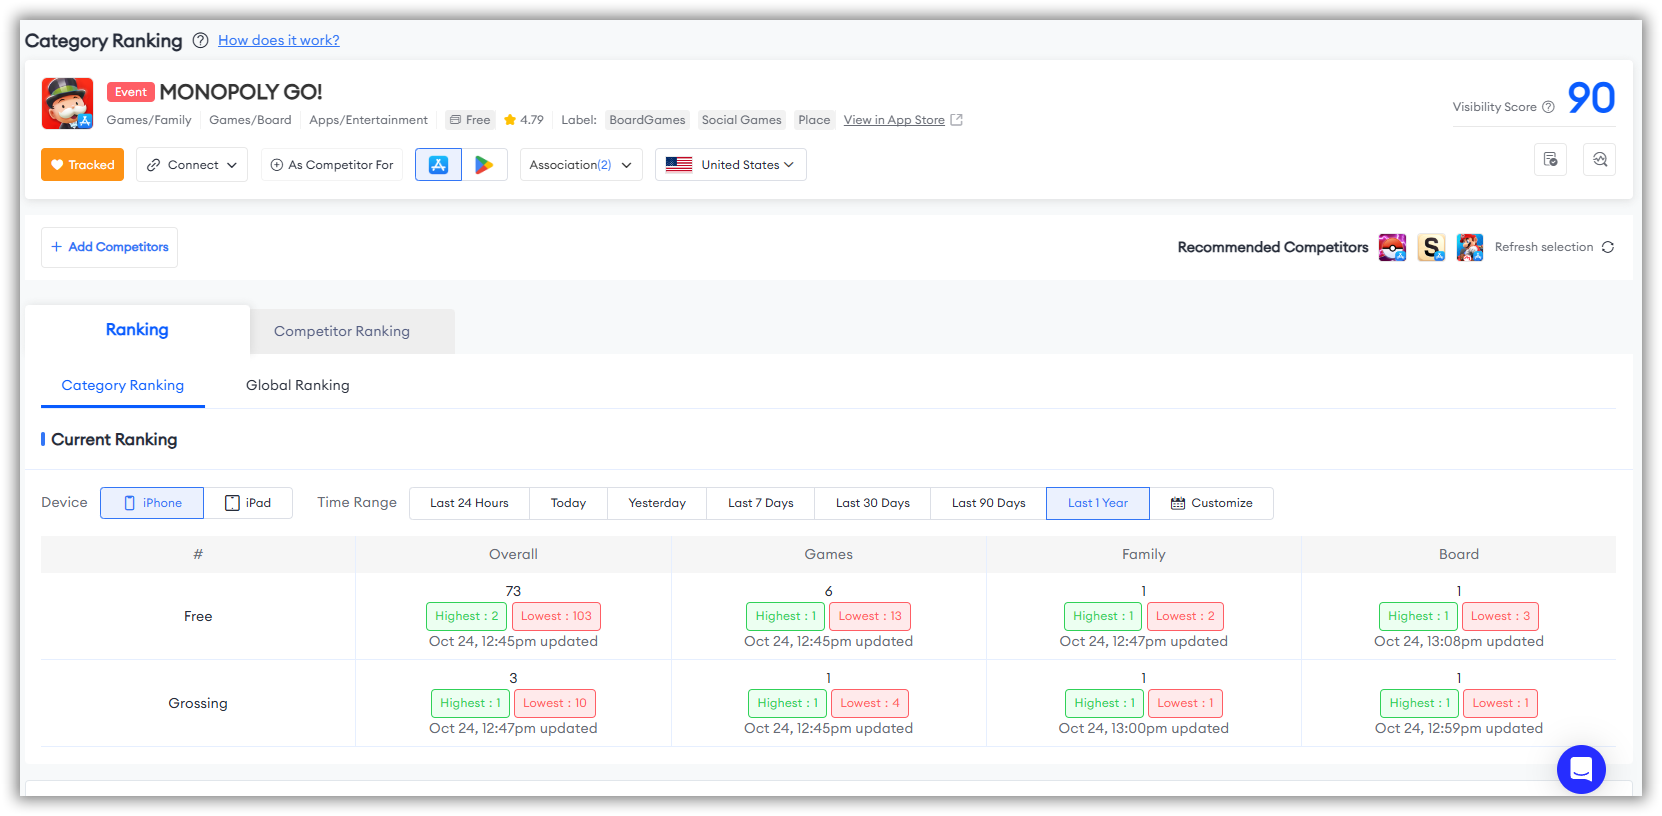Switch to the Ranking tab

point(137,330)
